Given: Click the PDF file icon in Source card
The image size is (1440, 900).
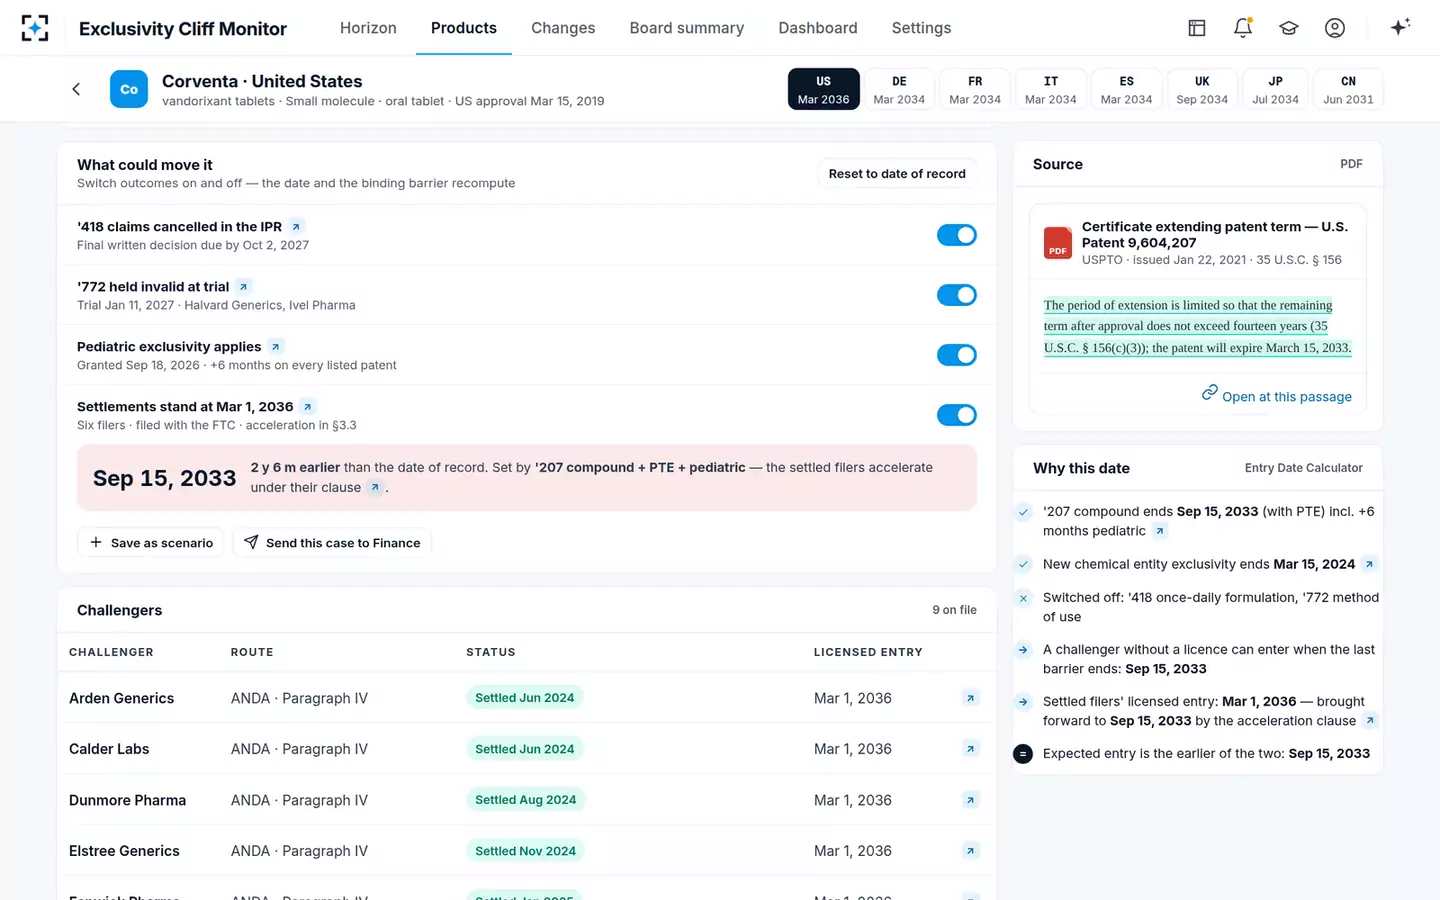Looking at the screenshot, I should [x=1057, y=243].
